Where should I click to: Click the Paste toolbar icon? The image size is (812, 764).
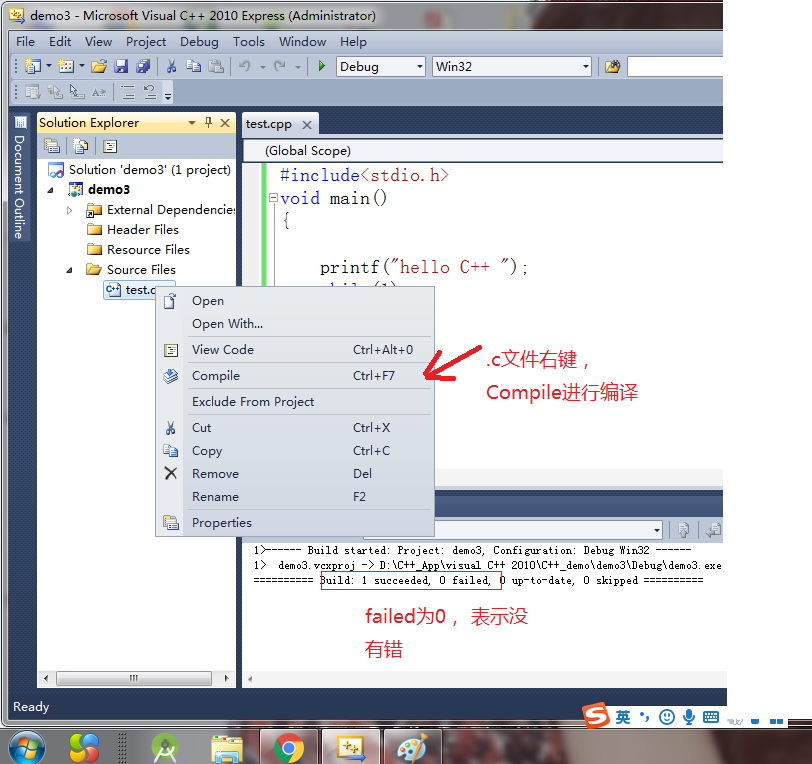[x=216, y=66]
